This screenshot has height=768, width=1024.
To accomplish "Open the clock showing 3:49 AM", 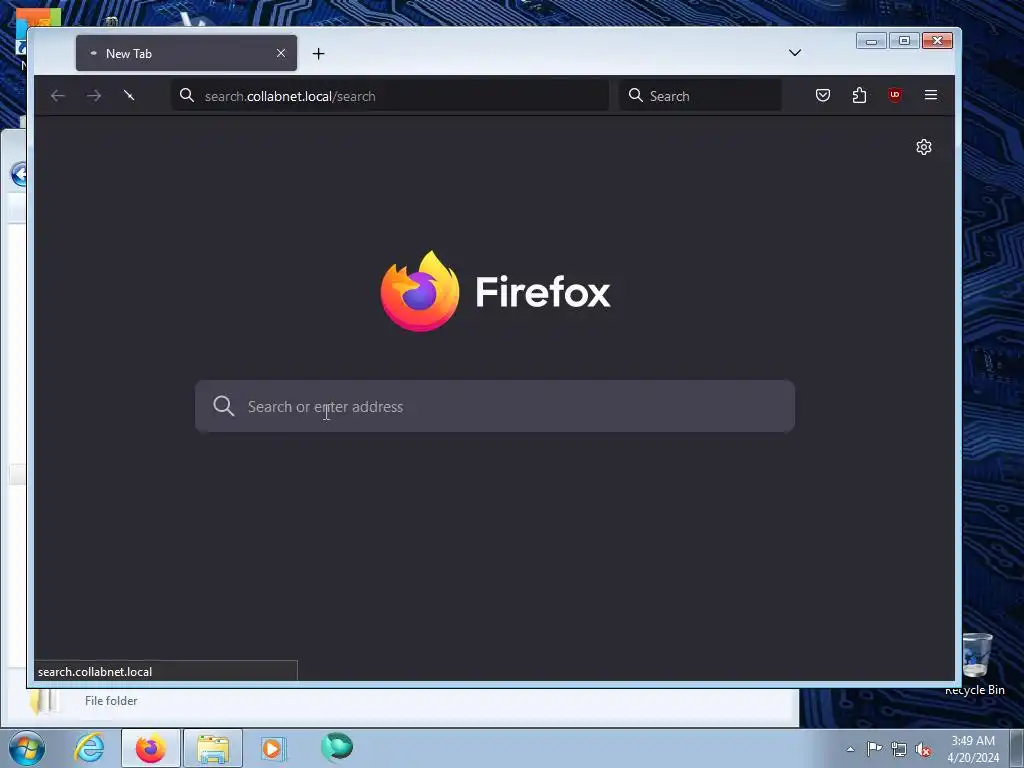I will point(973,749).
